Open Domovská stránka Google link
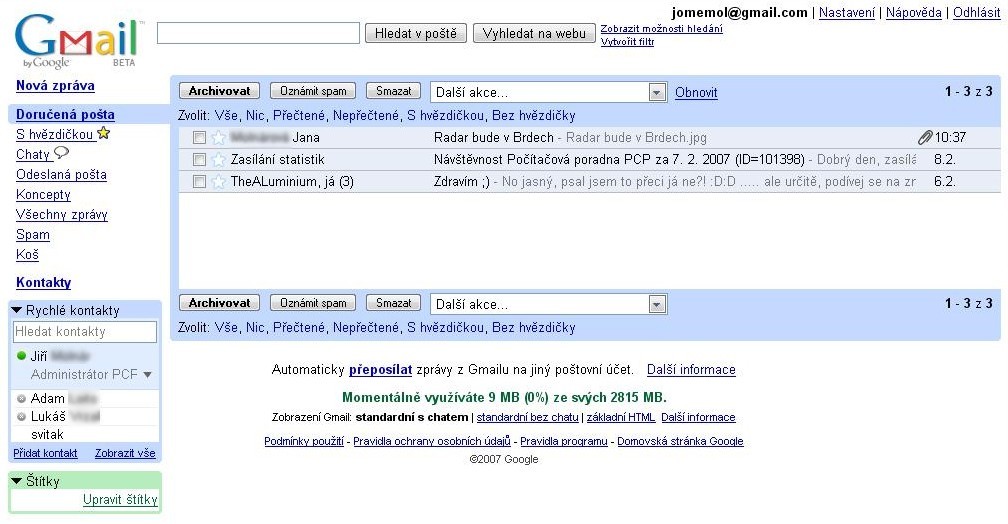This screenshot has width=1008, height=524. pos(680,441)
